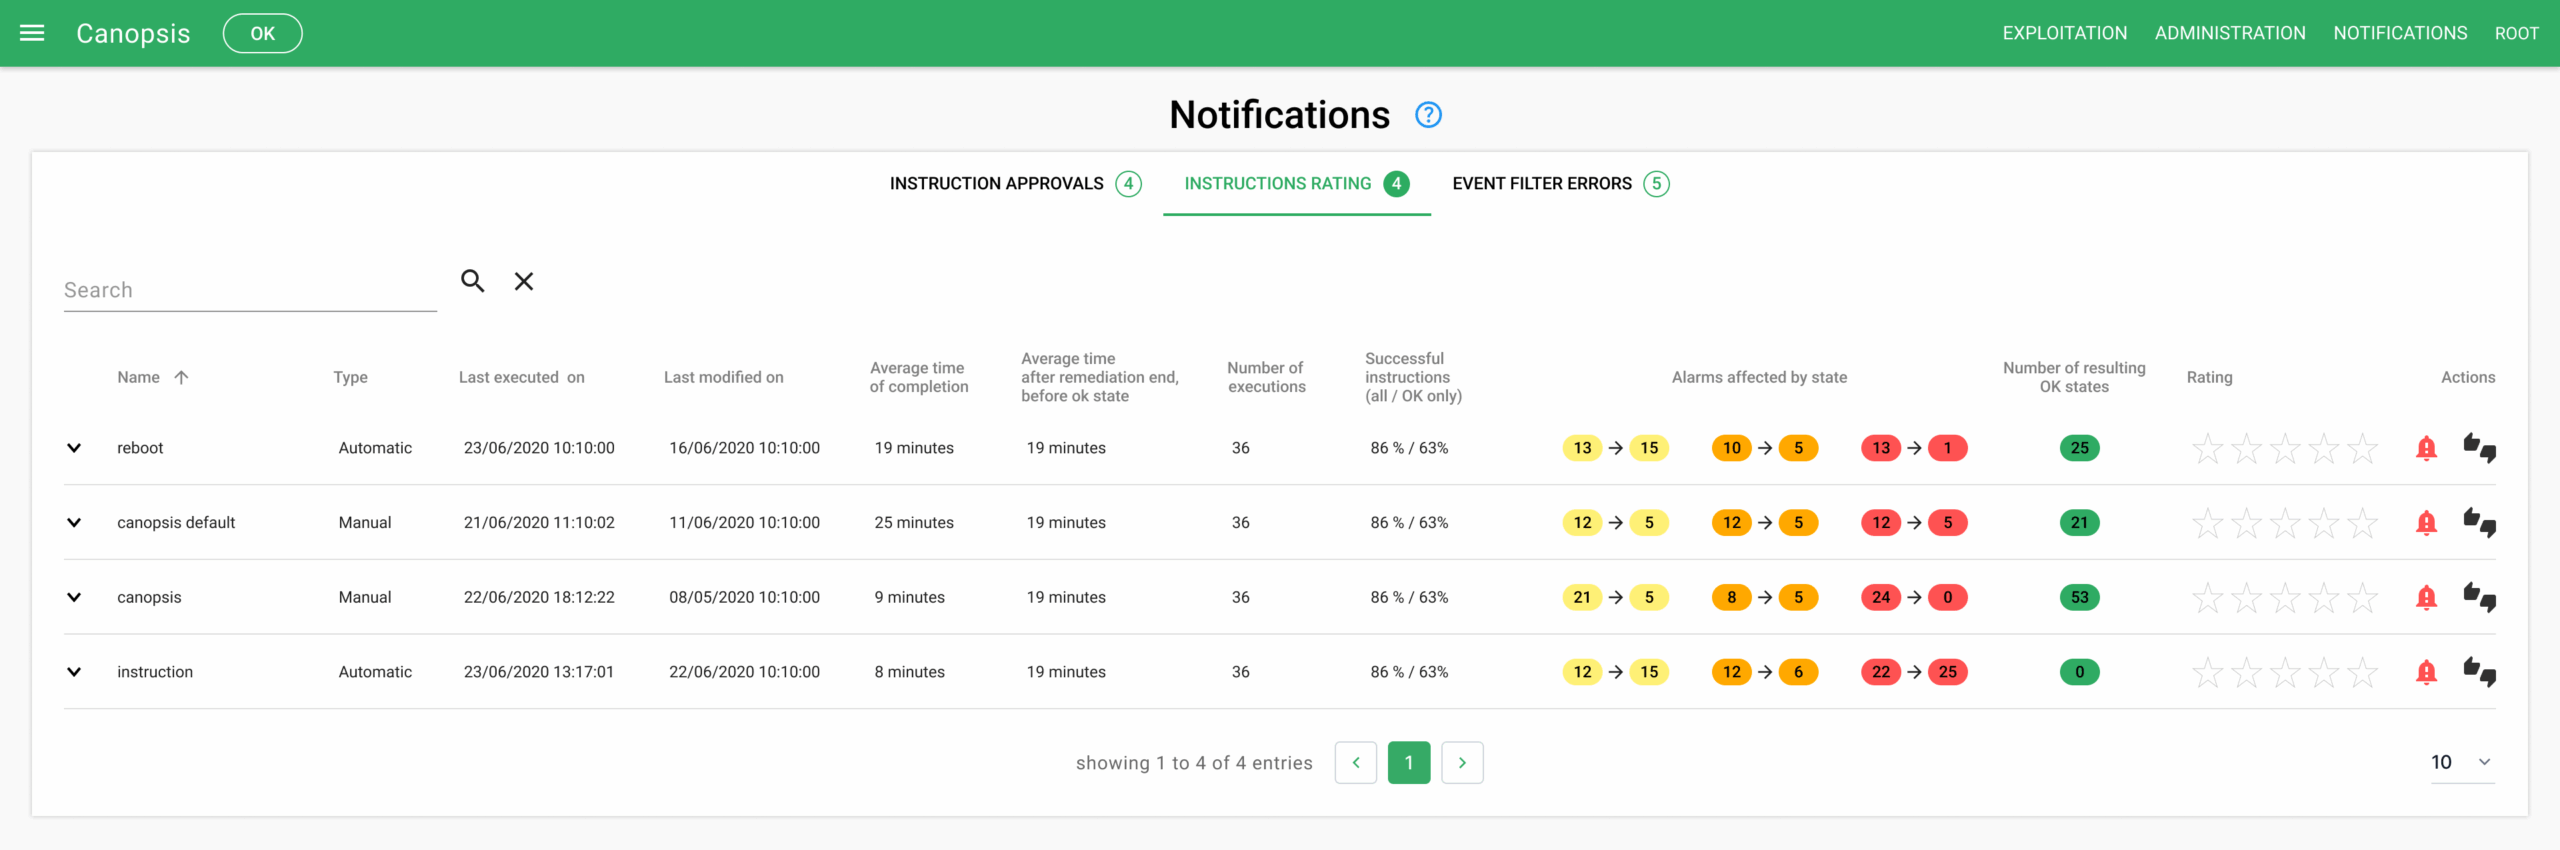This screenshot has width=2560, height=850.
Task: Expand the canopsis default row
Action: pos(74,523)
